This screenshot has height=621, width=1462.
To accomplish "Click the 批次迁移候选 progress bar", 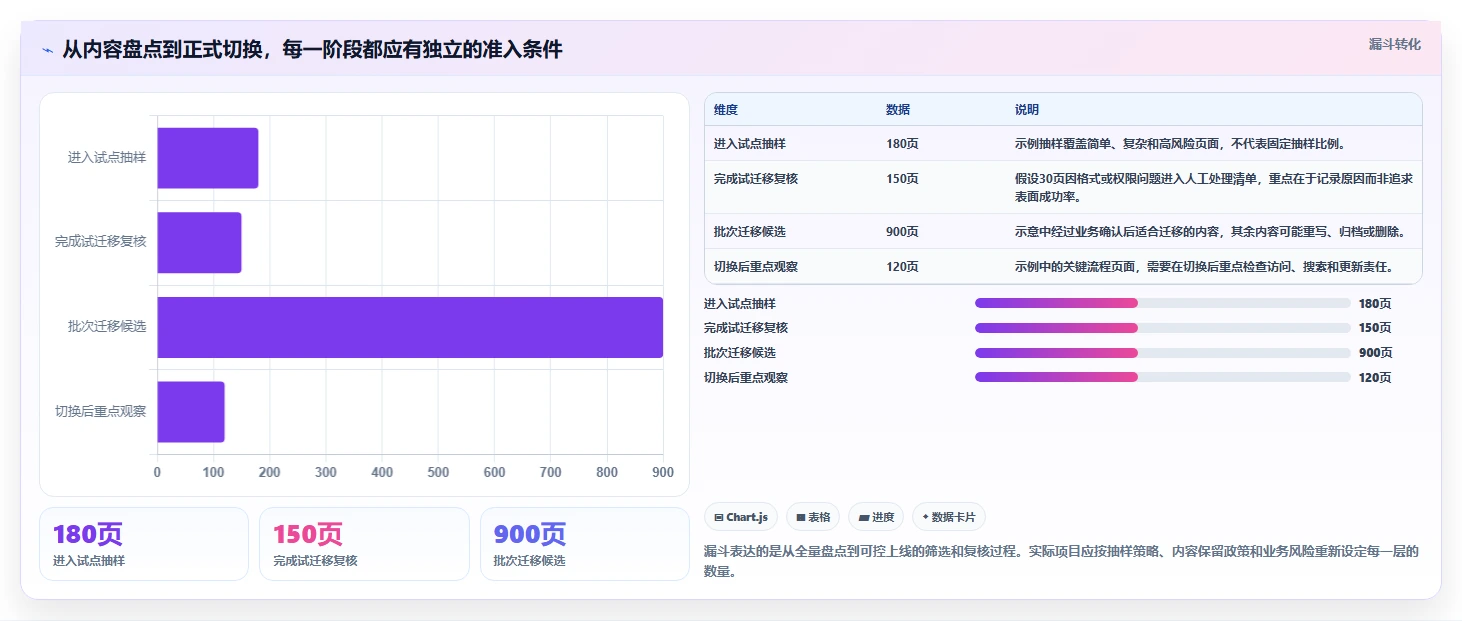I will click(1162, 353).
